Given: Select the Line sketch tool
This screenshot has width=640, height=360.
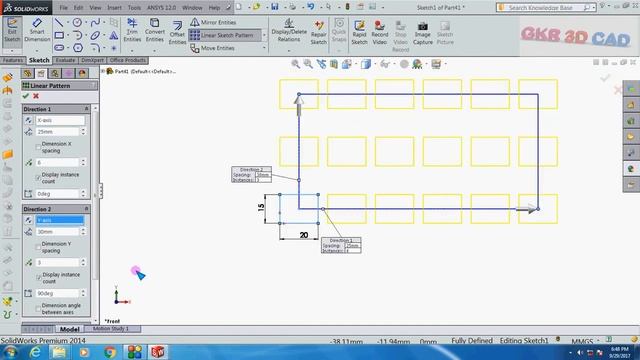Looking at the screenshot, I should click(59, 23).
